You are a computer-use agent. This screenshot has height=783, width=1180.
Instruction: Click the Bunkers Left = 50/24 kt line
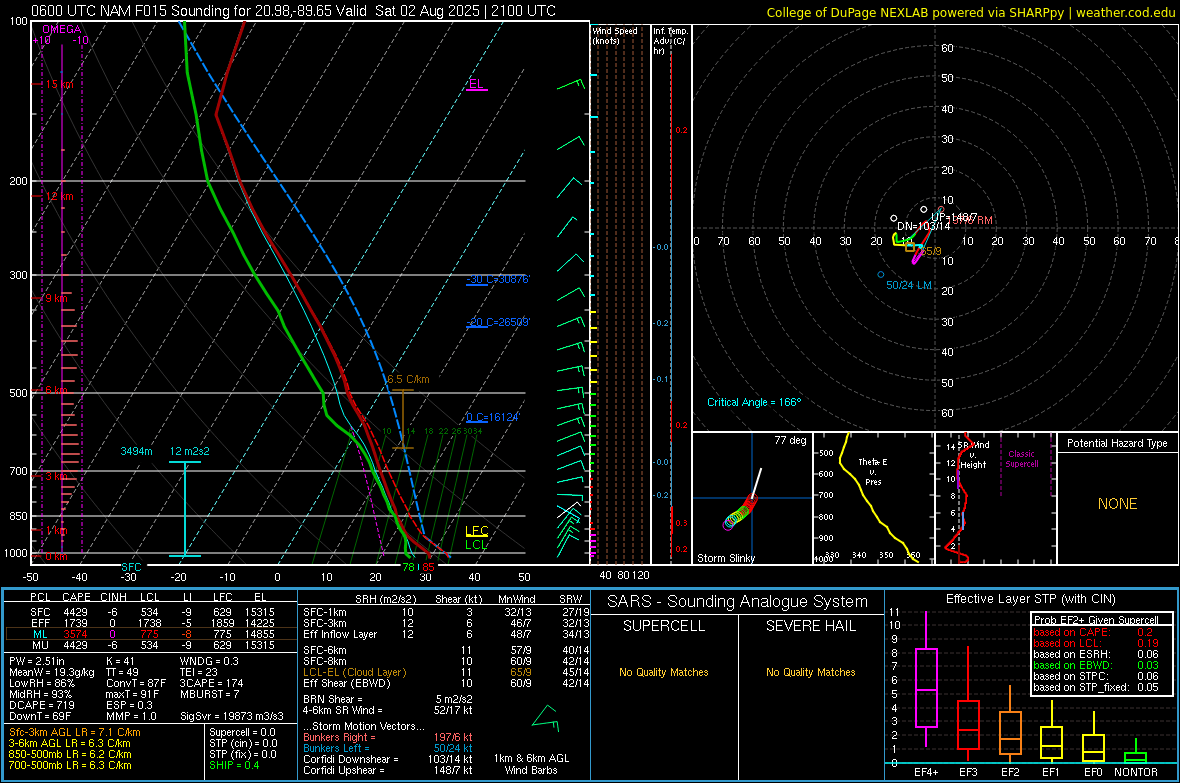(388, 748)
